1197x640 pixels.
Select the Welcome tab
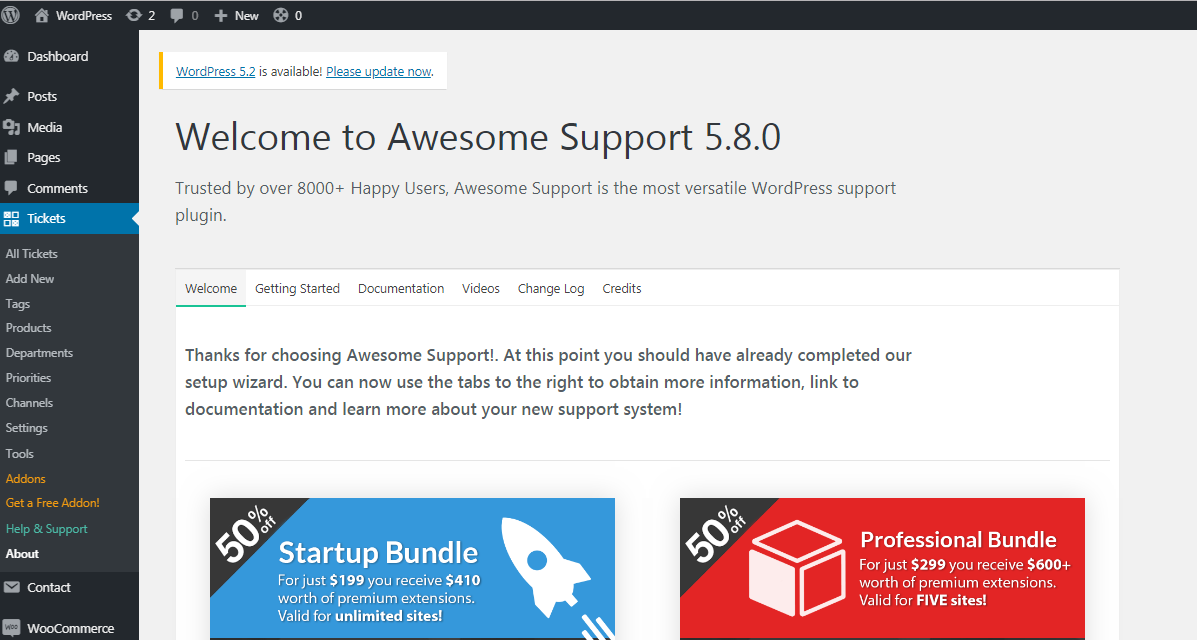point(211,289)
